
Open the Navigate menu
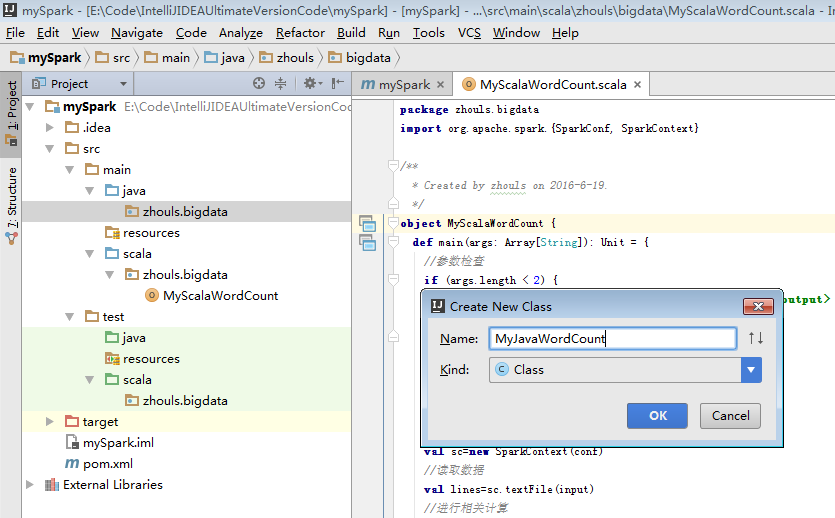click(137, 33)
